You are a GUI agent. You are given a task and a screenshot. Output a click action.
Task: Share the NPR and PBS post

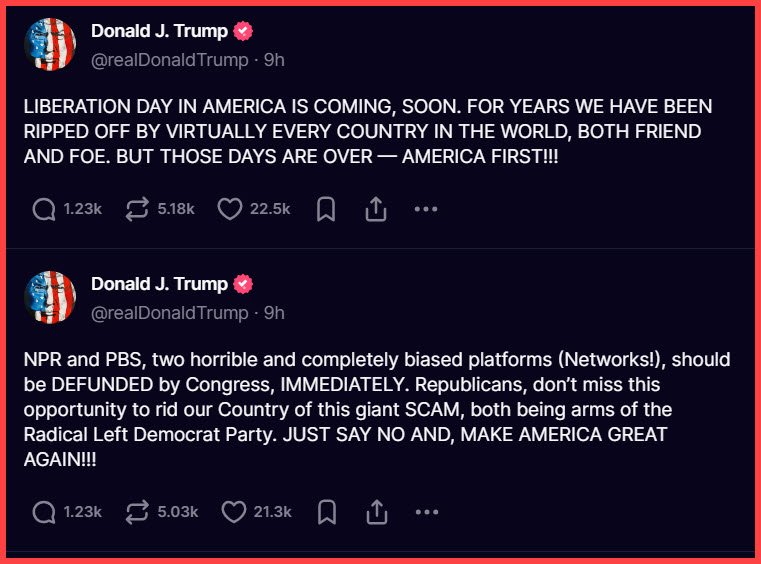[376, 512]
